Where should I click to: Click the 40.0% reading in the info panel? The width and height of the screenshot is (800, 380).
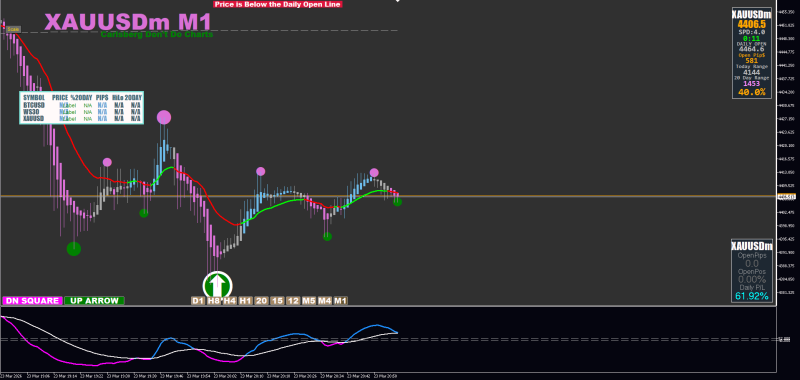(752, 92)
